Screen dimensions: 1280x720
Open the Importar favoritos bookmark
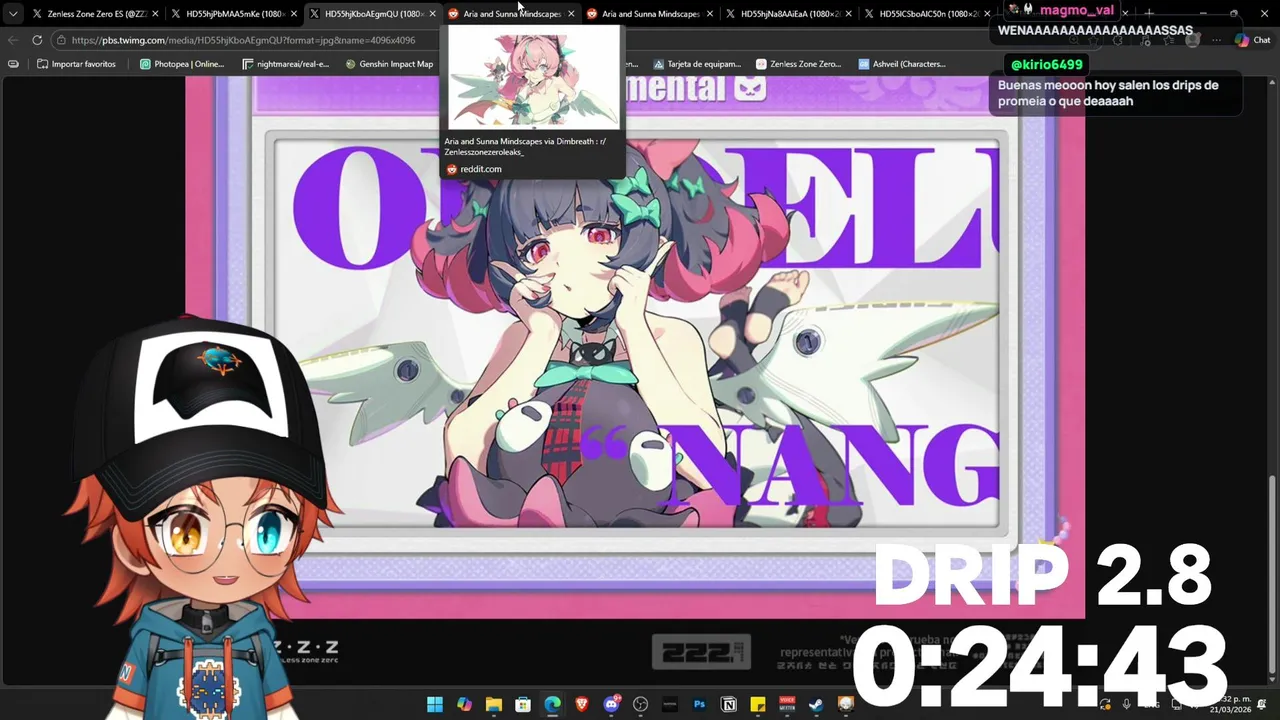click(x=76, y=64)
